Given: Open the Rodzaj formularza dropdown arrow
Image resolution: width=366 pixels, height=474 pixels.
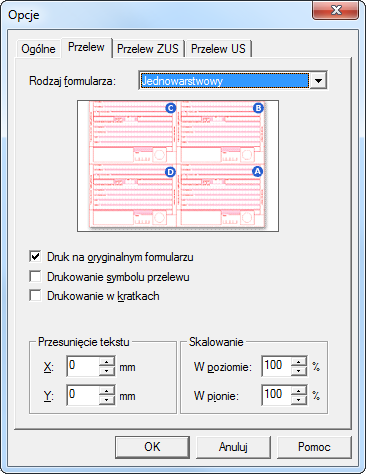Looking at the screenshot, I should coord(318,81).
